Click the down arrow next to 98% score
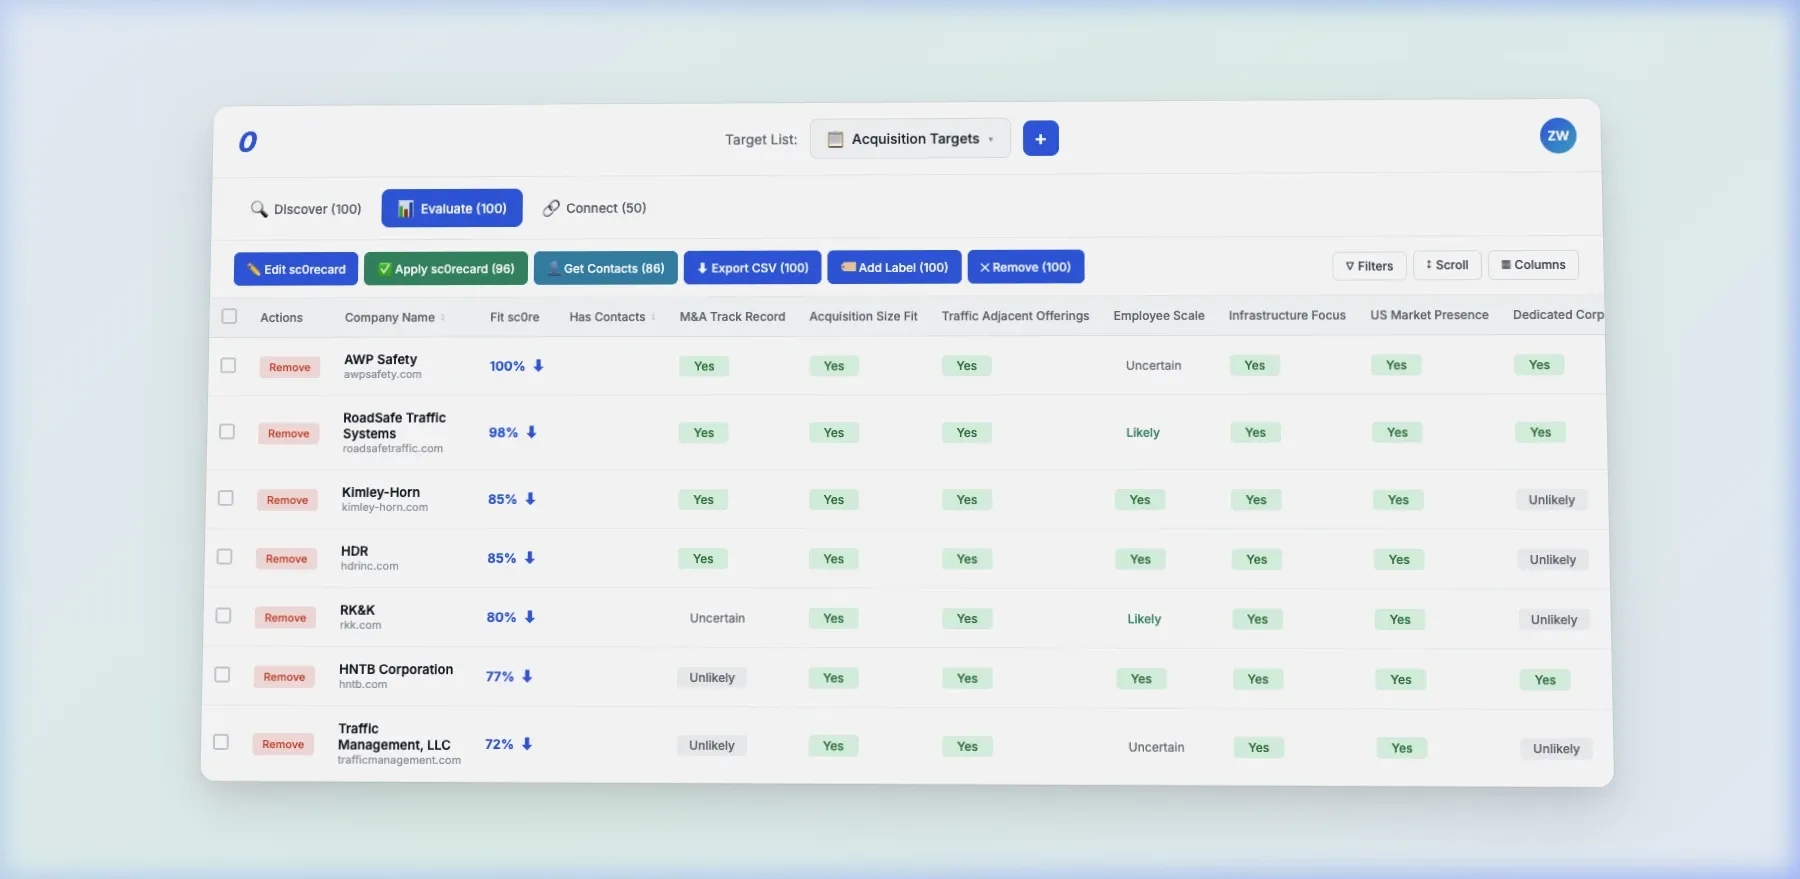 click(x=531, y=432)
